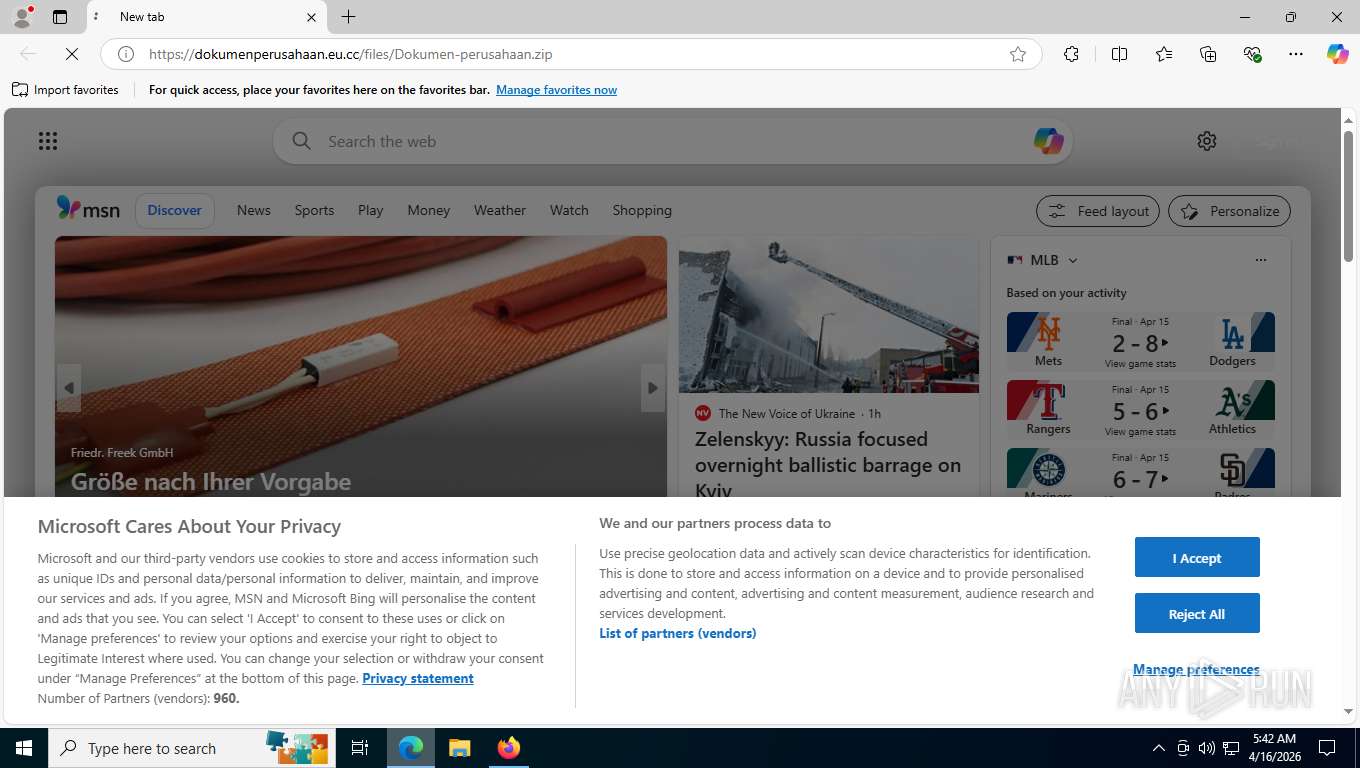Focus the Search the web field

pos(672,141)
